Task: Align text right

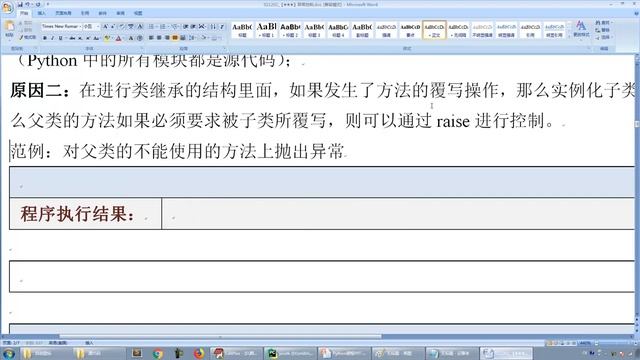Action: [167, 38]
